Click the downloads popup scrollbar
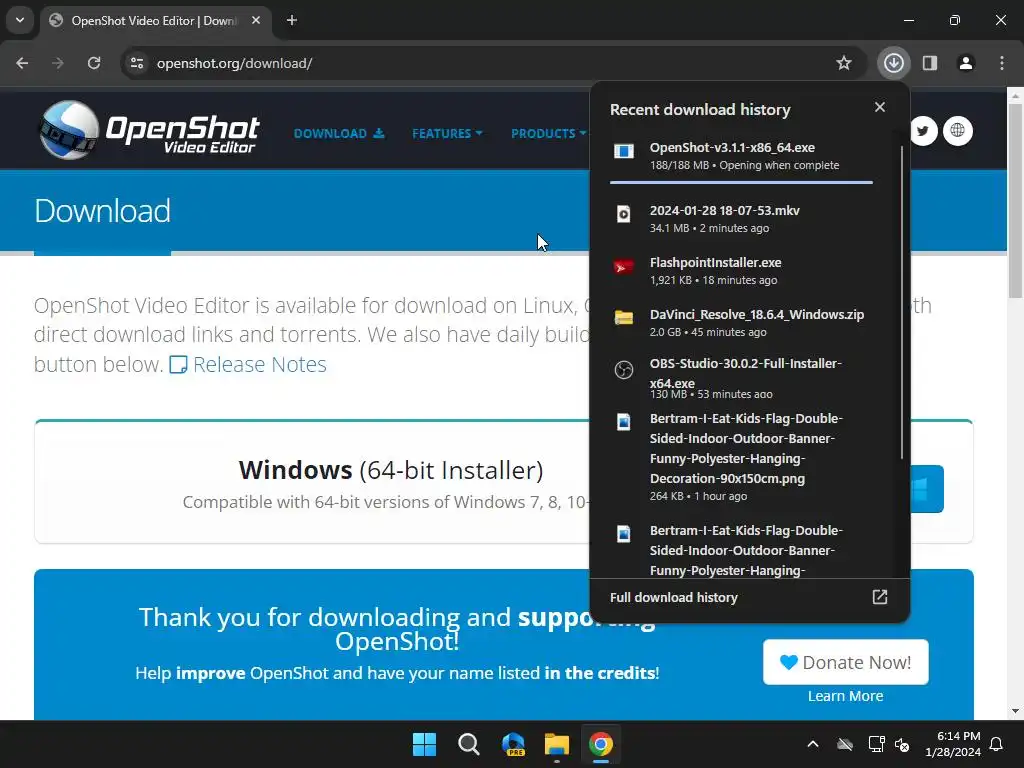The width and height of the screenshot is (1024, 768). click(902, 302)
